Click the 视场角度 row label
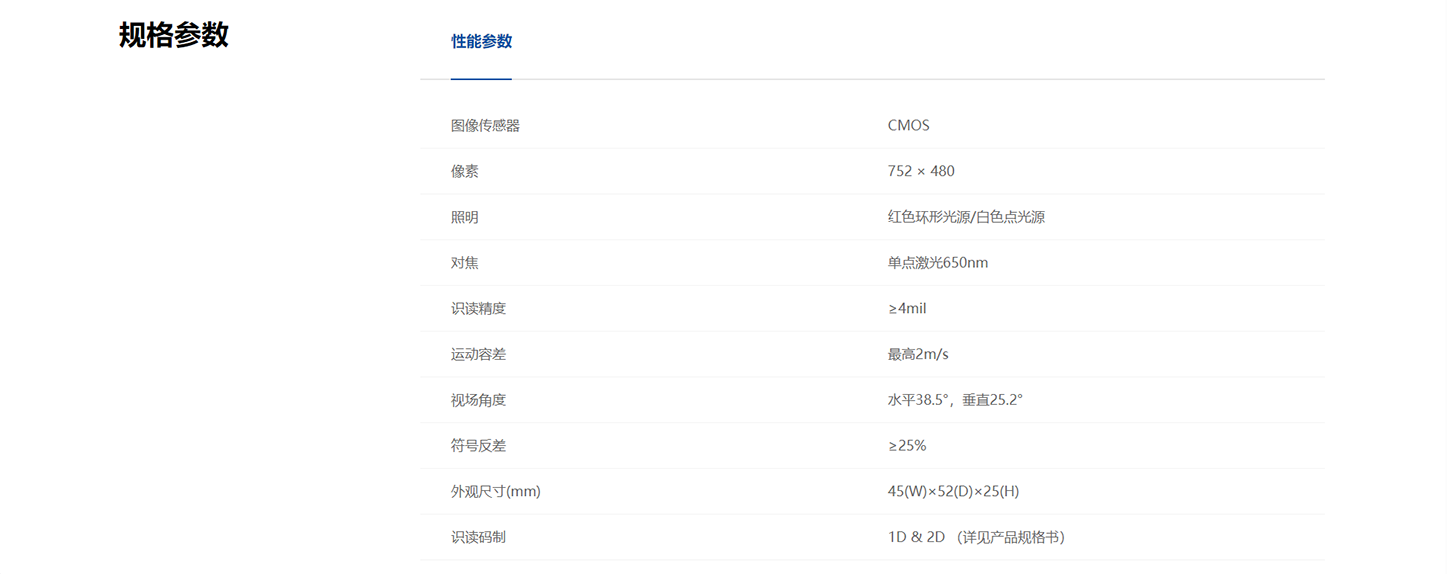The image size is (1447, 574). point(478,400)
